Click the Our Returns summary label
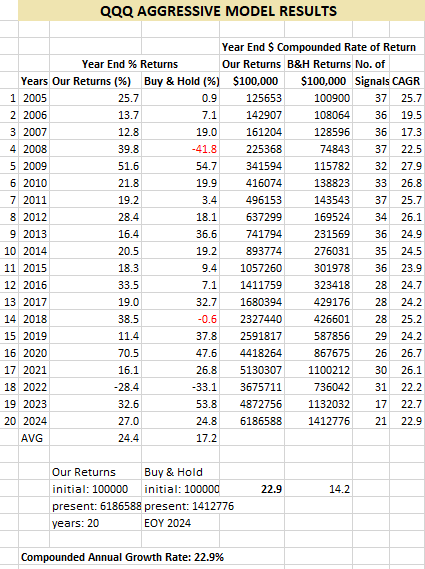425x569 pixels. [x=84, y=472]
